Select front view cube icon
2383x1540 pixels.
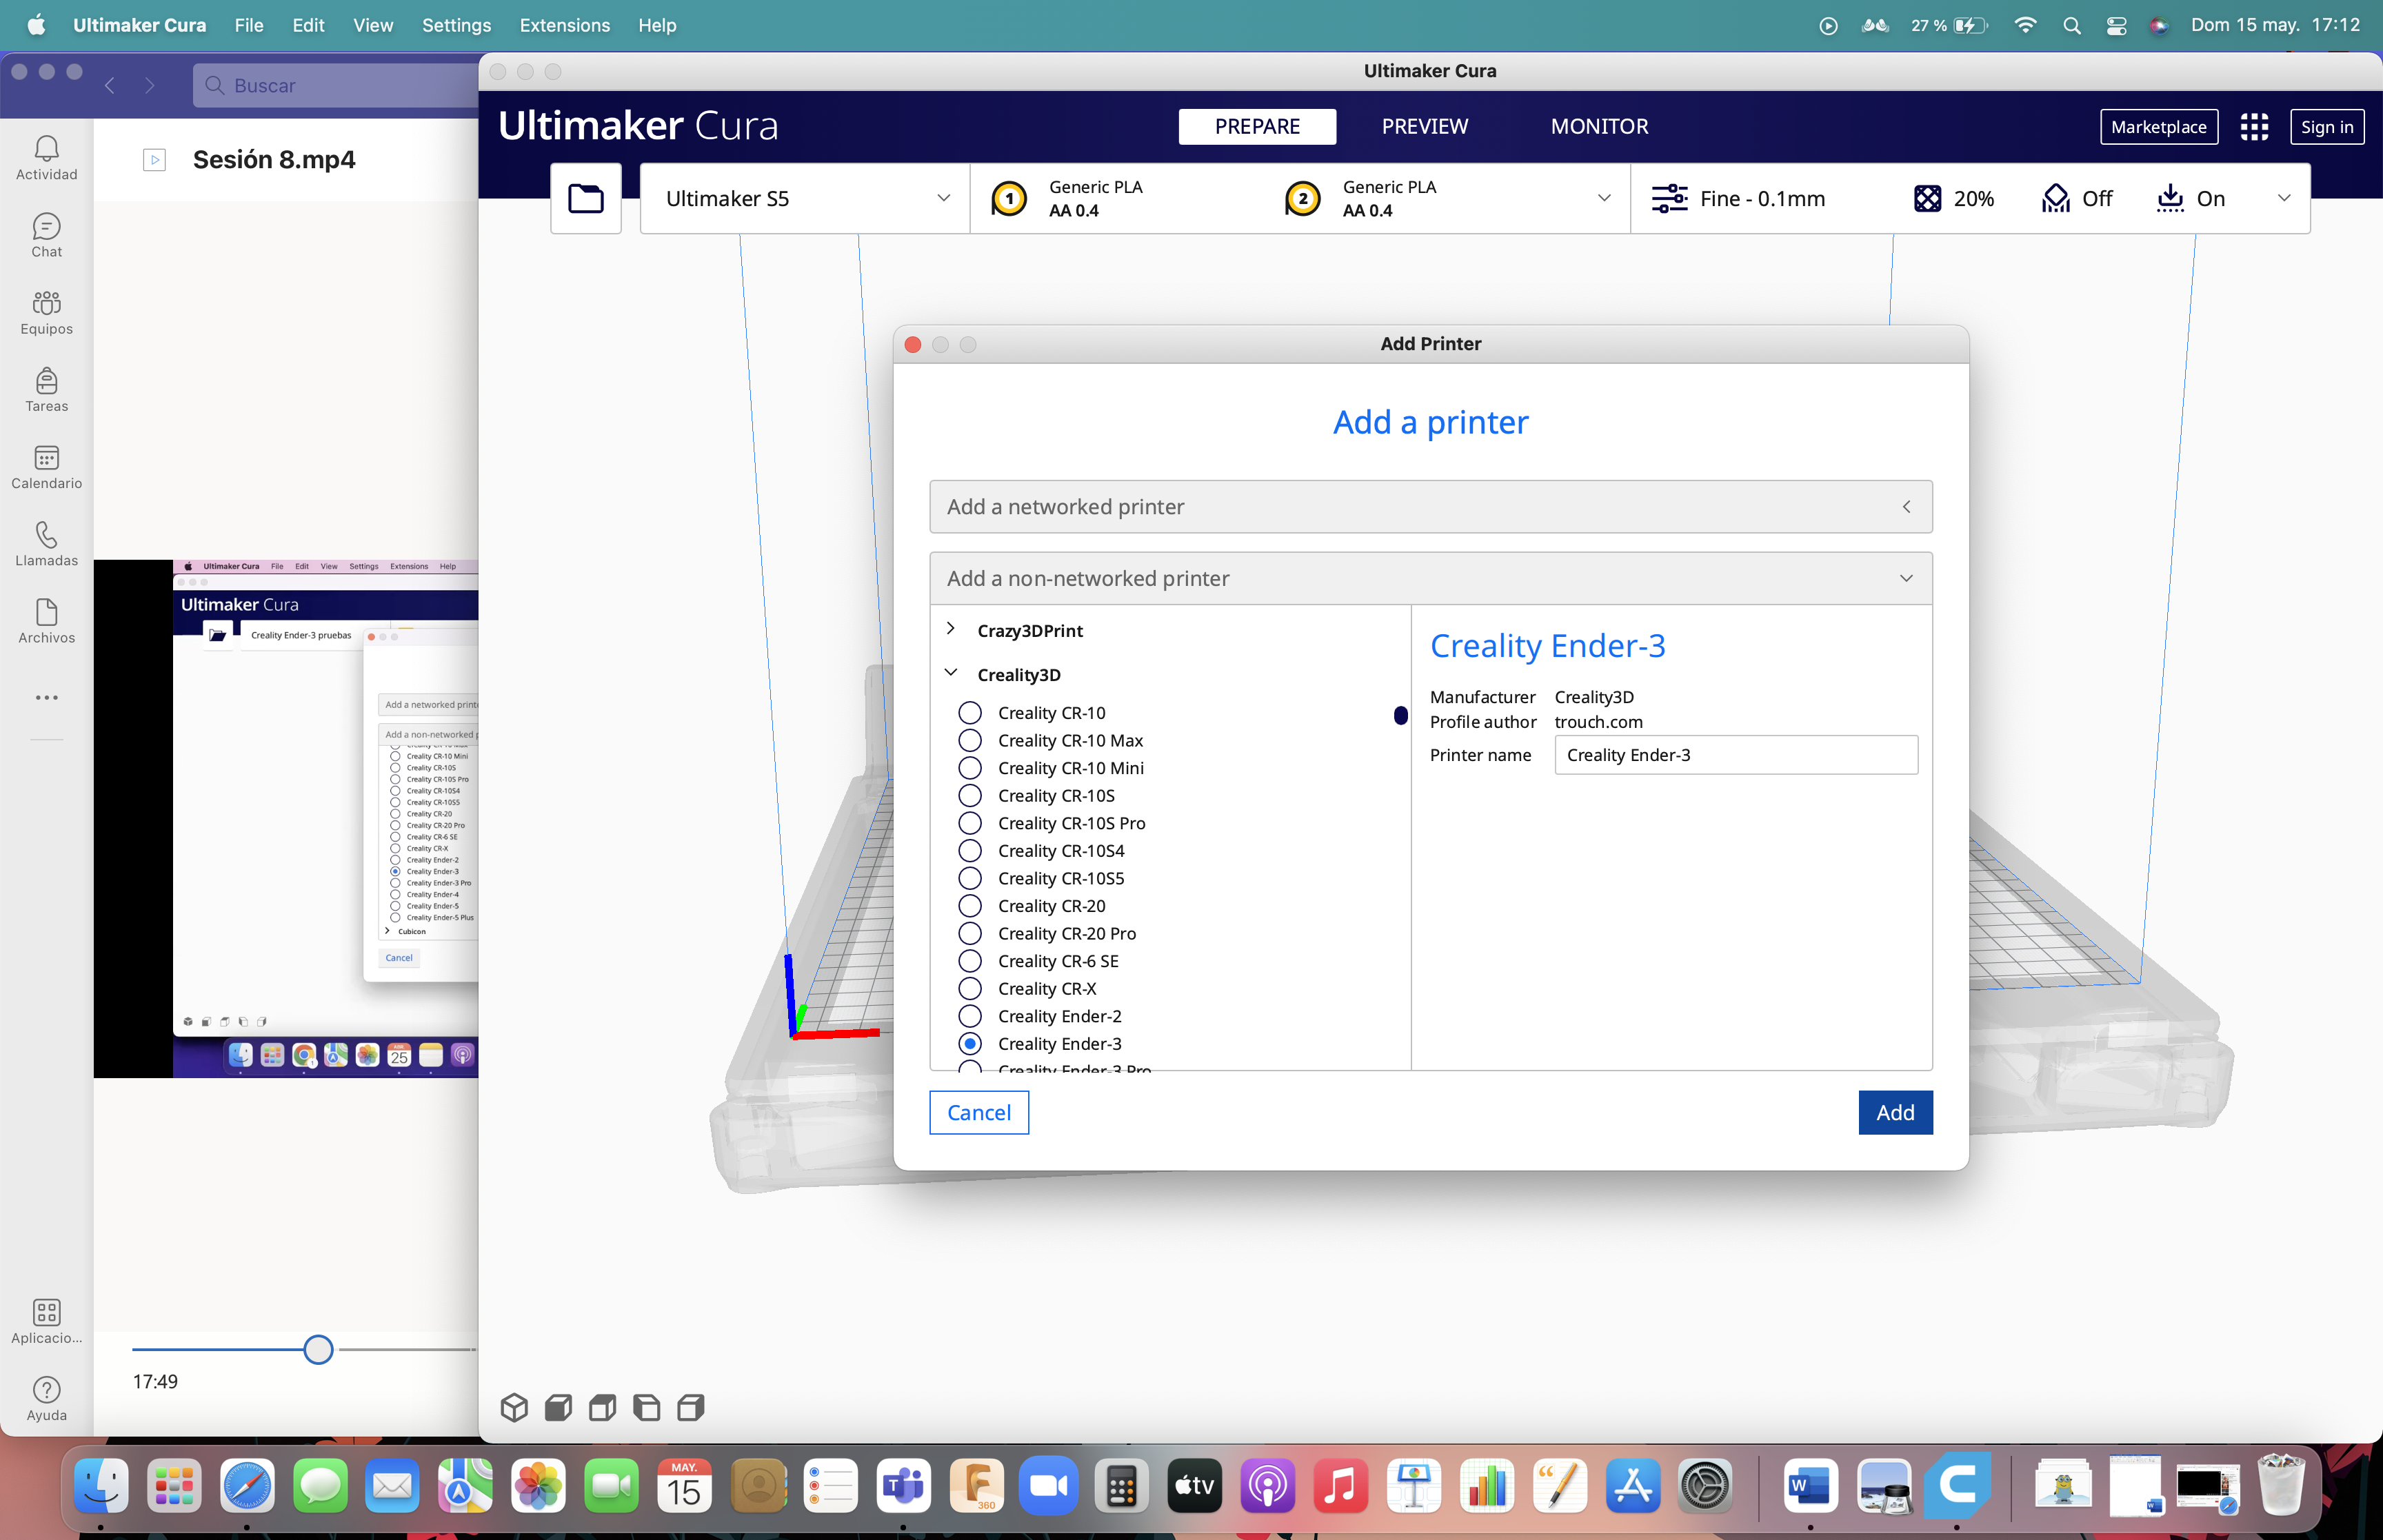[x=558, y=1407]
